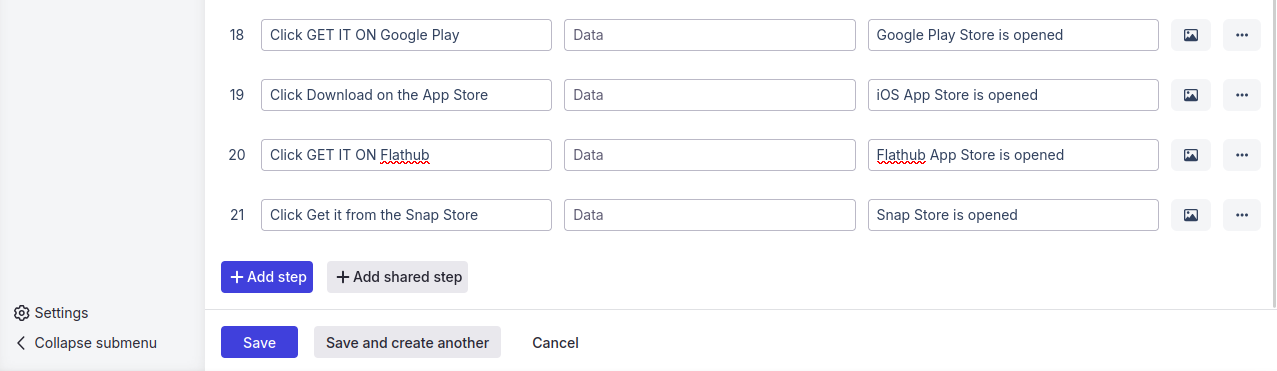Edit step 18 action 'Click GET IT ON Google Play'
1277x371 pixels.
pyautogui.click(x=406, y=35)
